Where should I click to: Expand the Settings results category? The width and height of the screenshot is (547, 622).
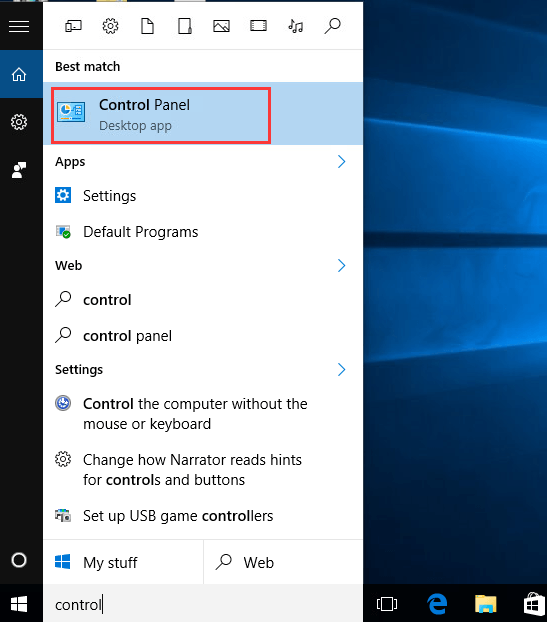(x=342, y=369)
